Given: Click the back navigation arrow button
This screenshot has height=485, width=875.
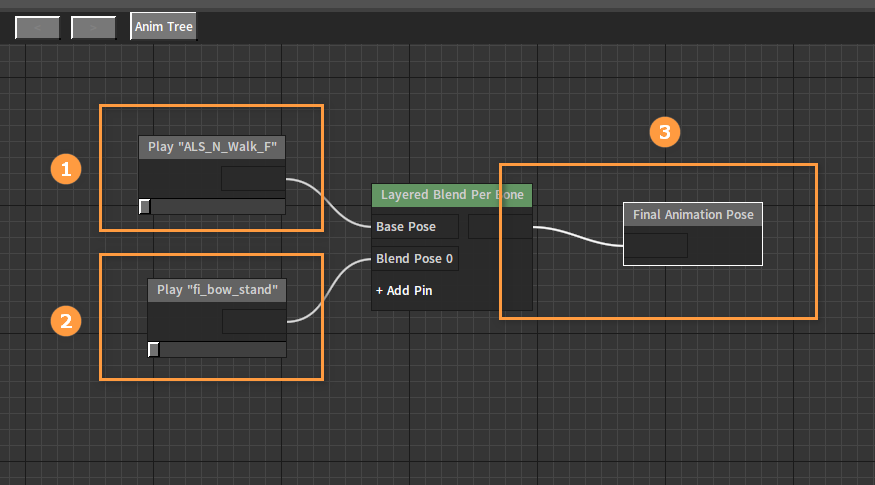Looking at the screenshot, I should coord(38,27).
